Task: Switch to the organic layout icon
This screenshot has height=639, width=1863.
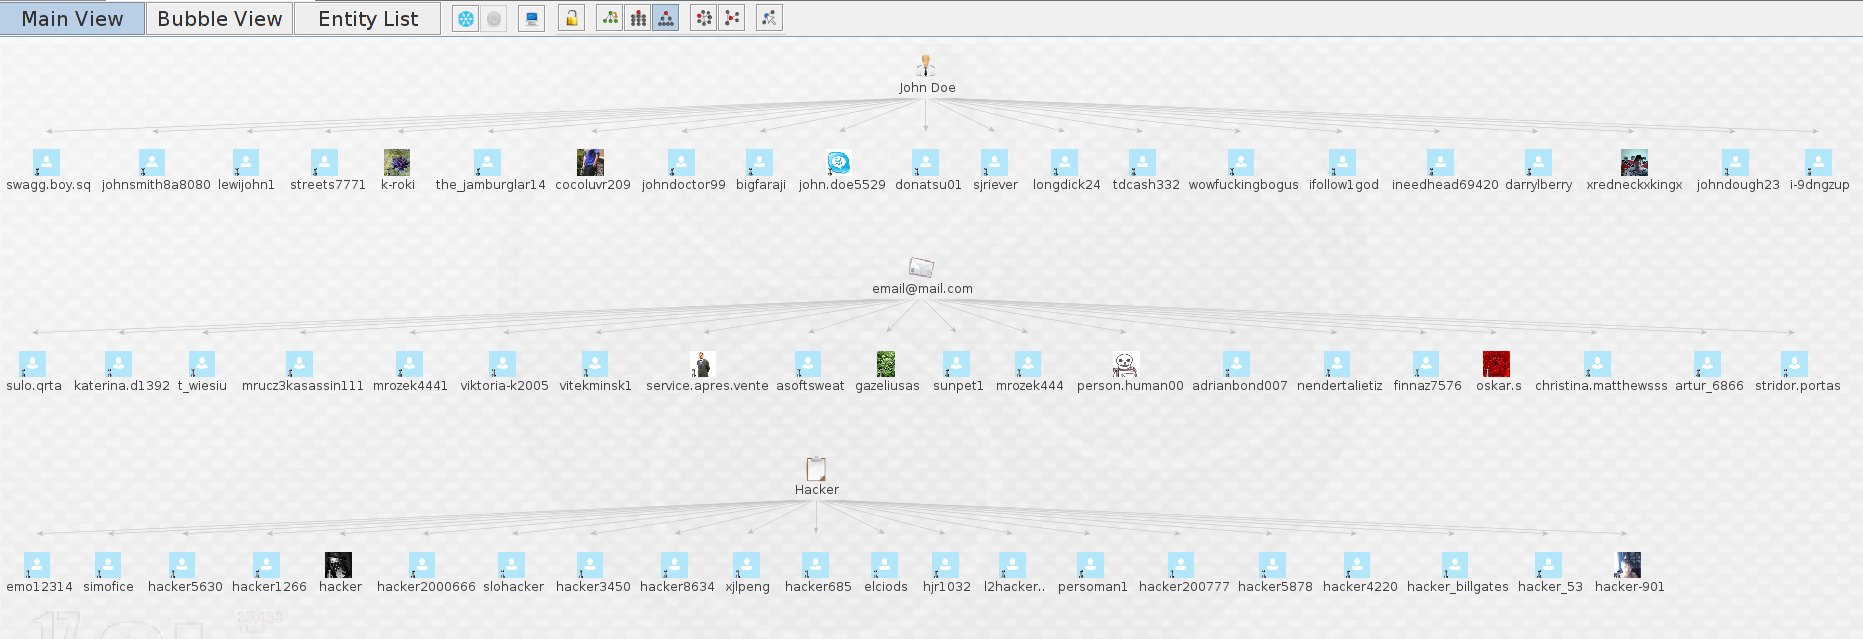Action: (732, 18)
